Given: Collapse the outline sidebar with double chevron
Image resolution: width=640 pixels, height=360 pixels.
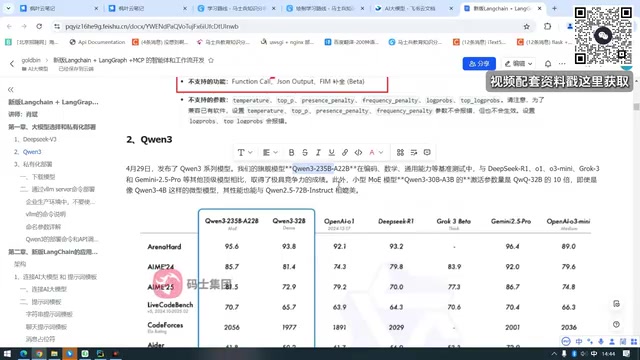Looking at the screenshot, I should point(11,89).
